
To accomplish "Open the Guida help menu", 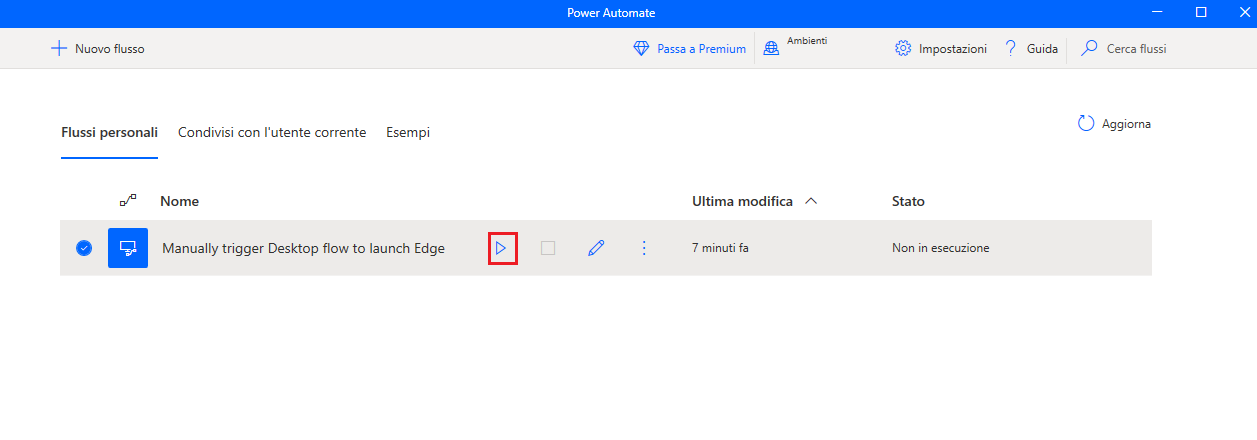I will pos(1031,48).
